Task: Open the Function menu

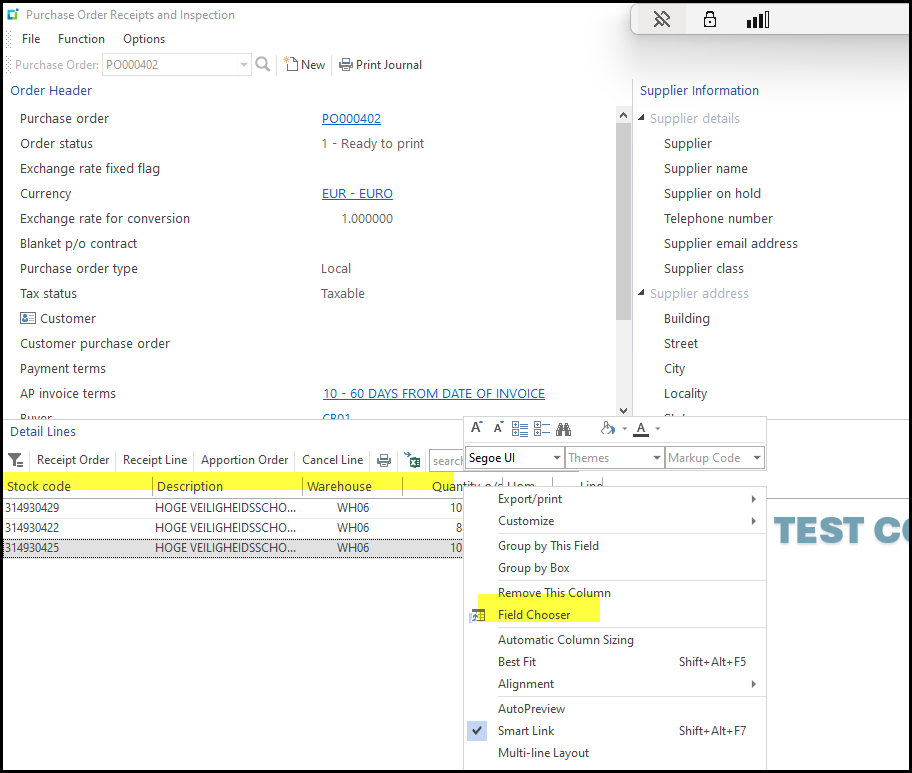Action: click(81, 39)
